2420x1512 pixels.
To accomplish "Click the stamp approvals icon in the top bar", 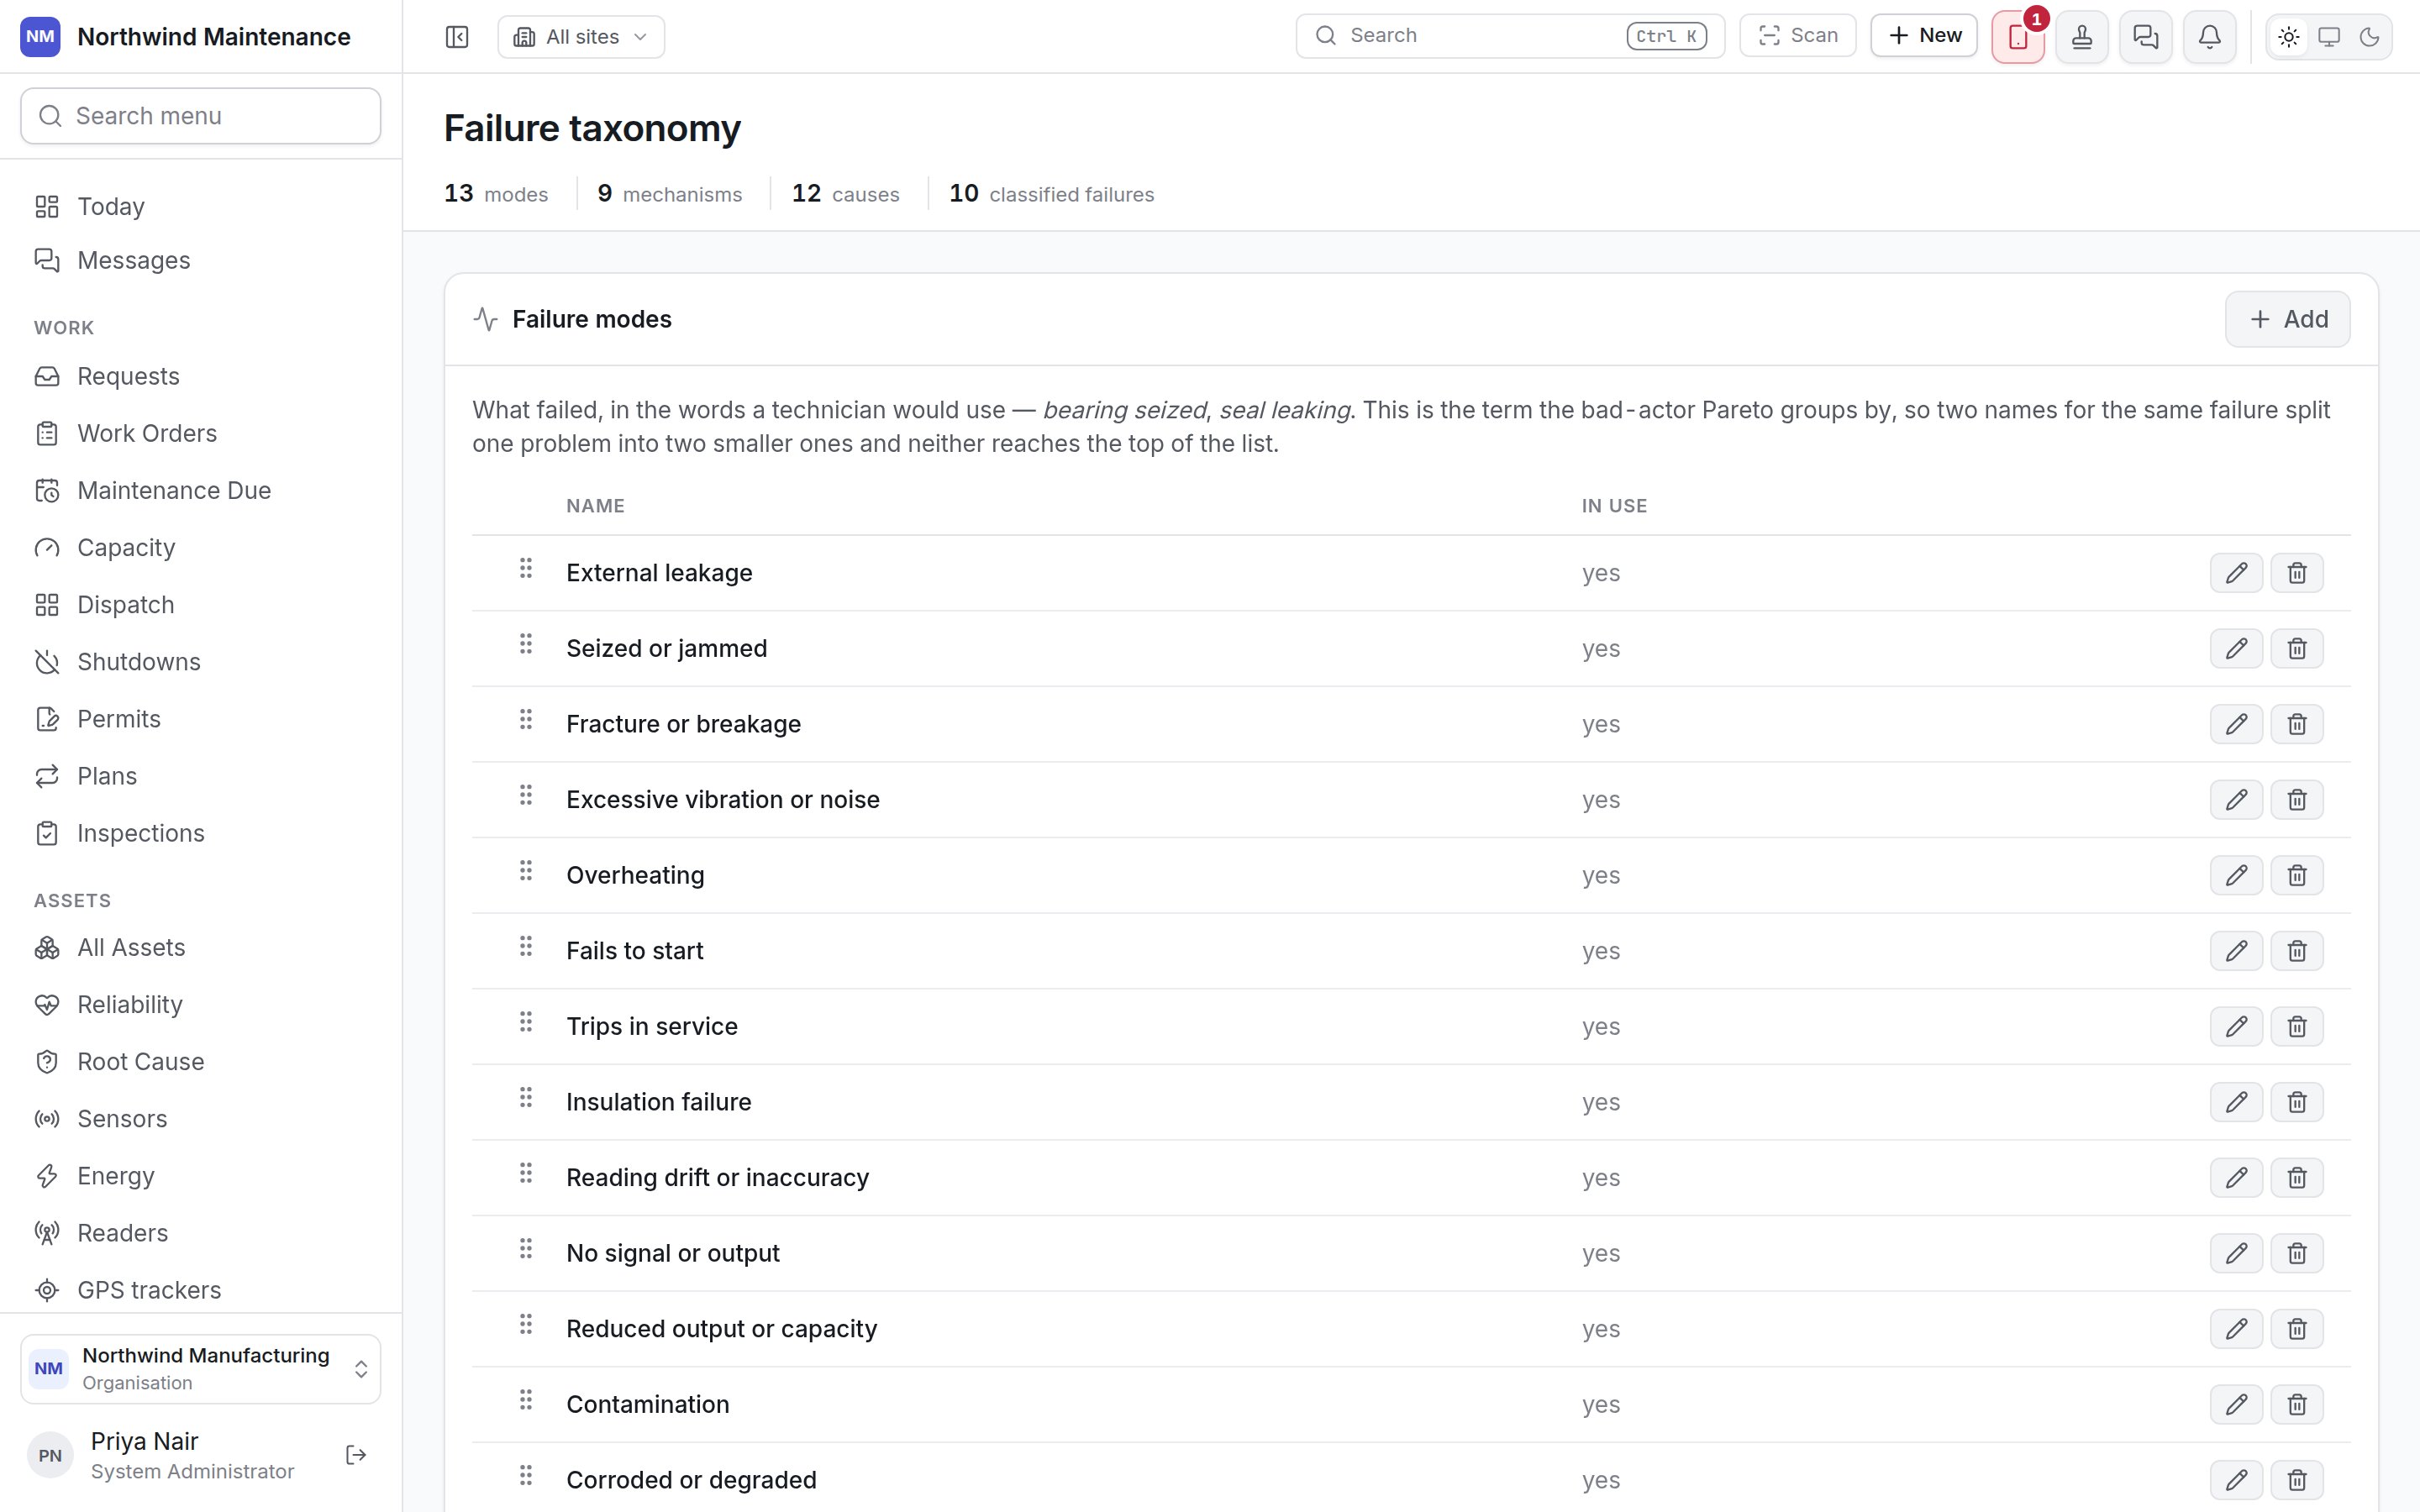I will click(x=2082, y=37).
